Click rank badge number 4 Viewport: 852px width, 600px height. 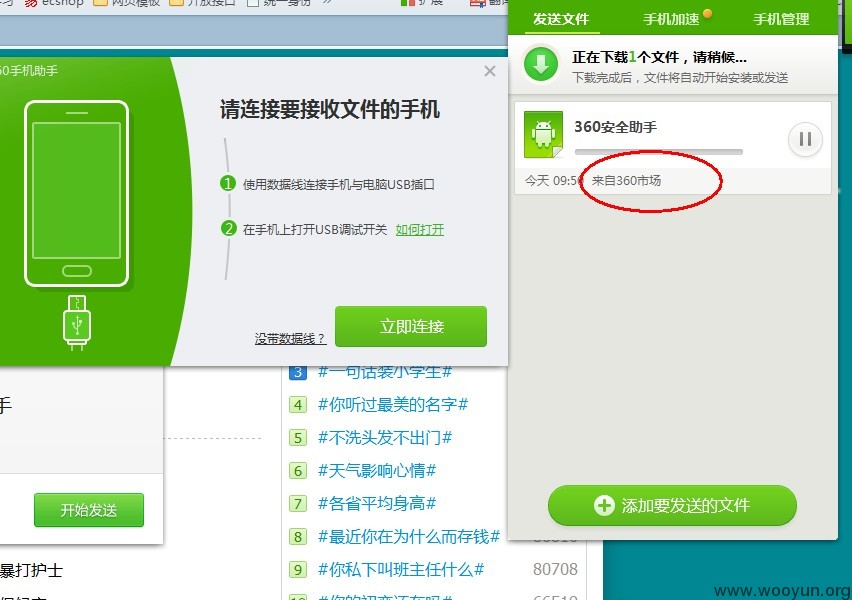(x=298, y=405)
